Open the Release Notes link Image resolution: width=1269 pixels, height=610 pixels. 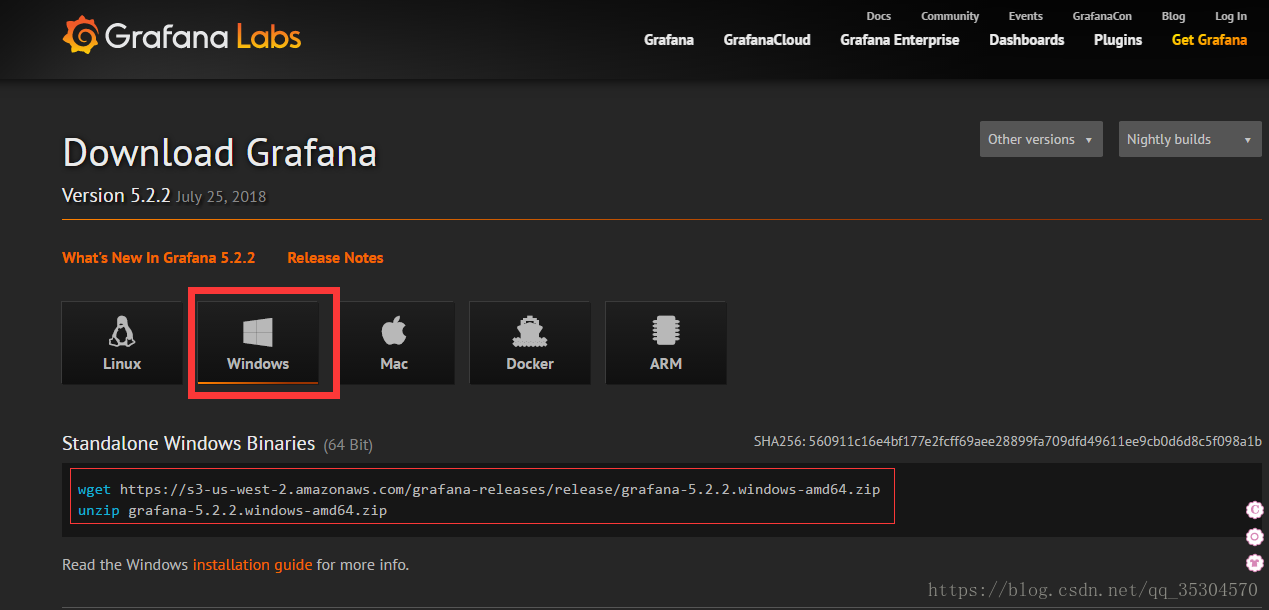[x=335, y=258]
